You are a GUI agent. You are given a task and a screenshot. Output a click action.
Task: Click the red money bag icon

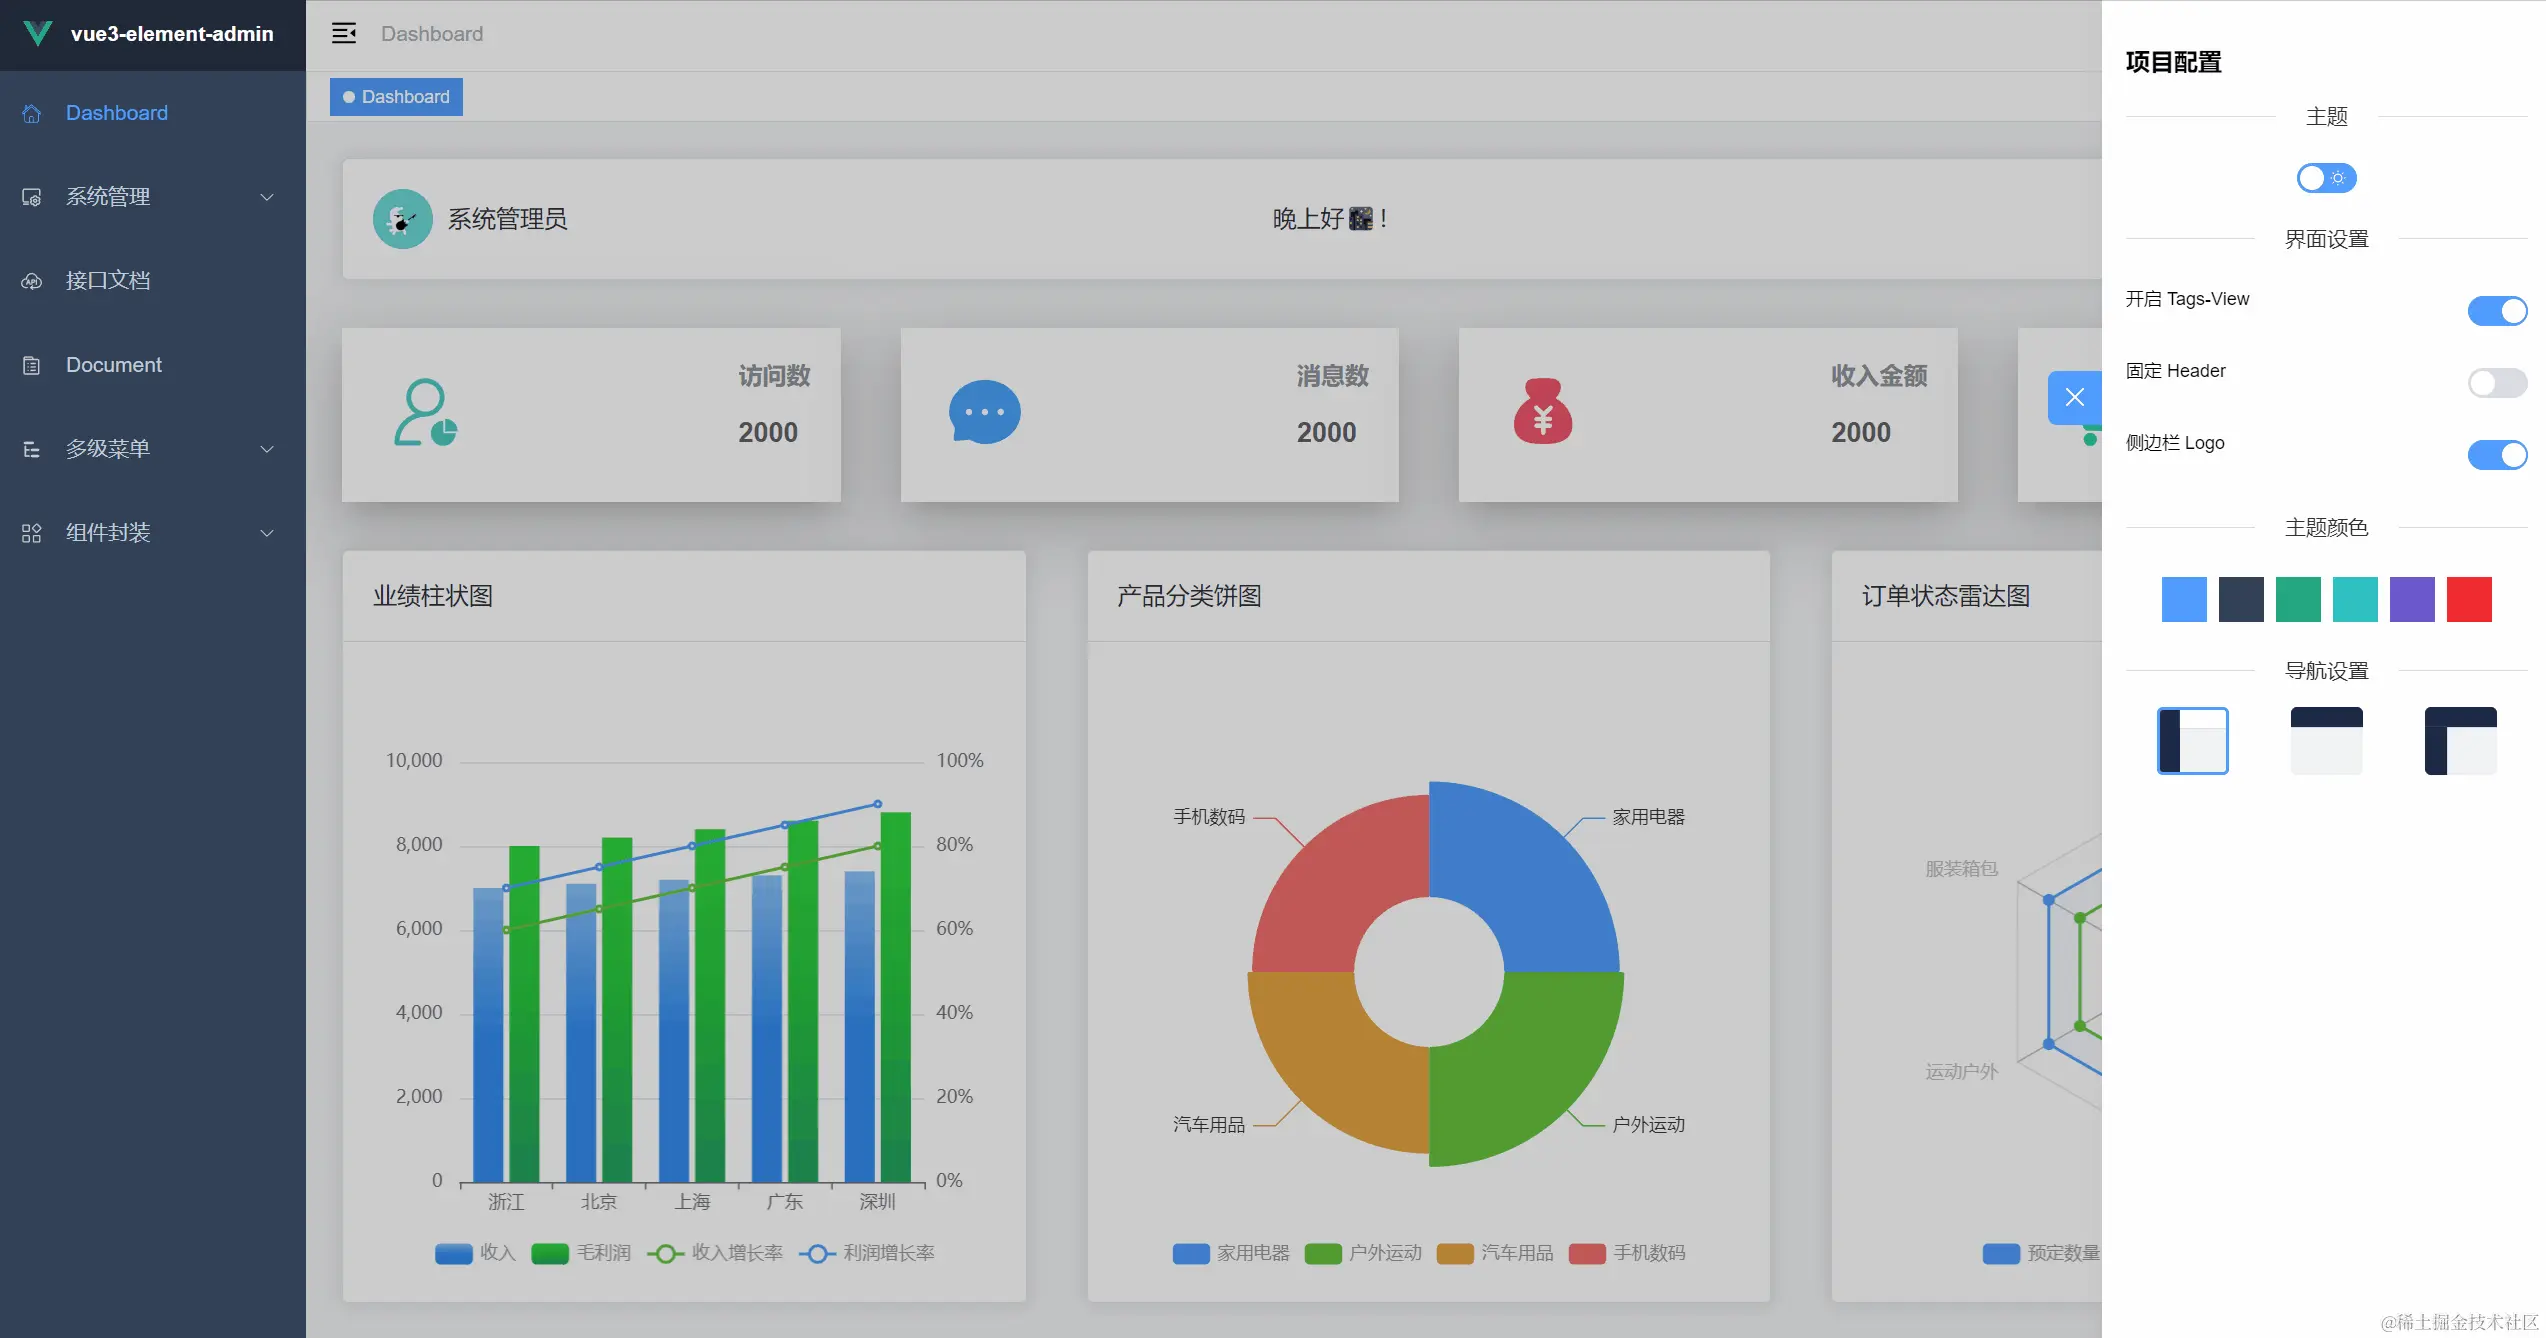tap(1542, 412)
